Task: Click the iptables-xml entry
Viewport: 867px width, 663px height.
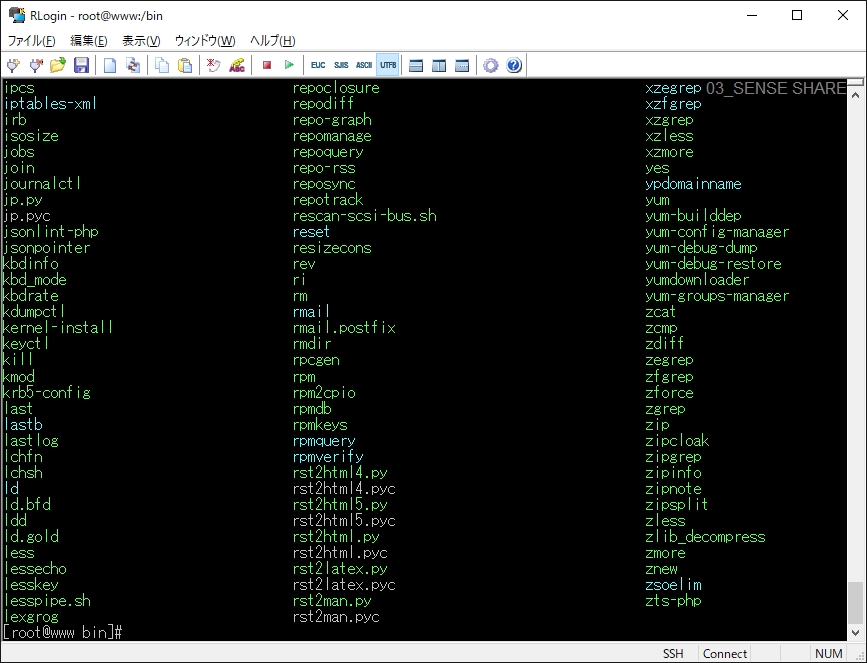Action: tap(50, 103)
